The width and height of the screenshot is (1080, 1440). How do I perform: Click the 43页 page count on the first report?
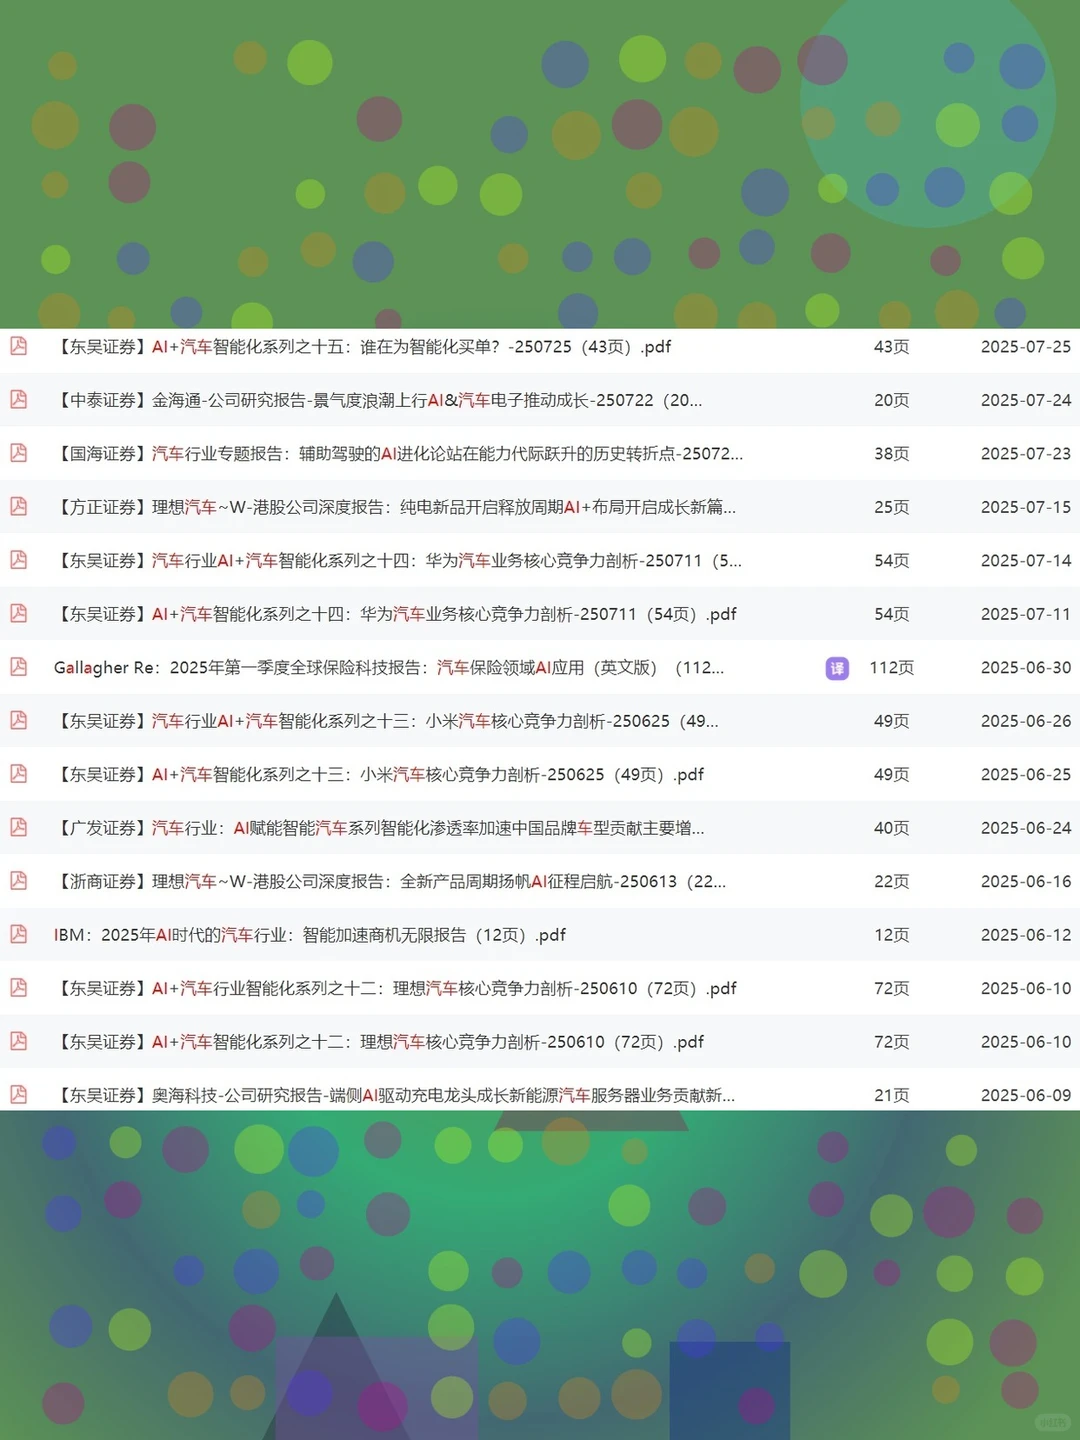(891, 347)
